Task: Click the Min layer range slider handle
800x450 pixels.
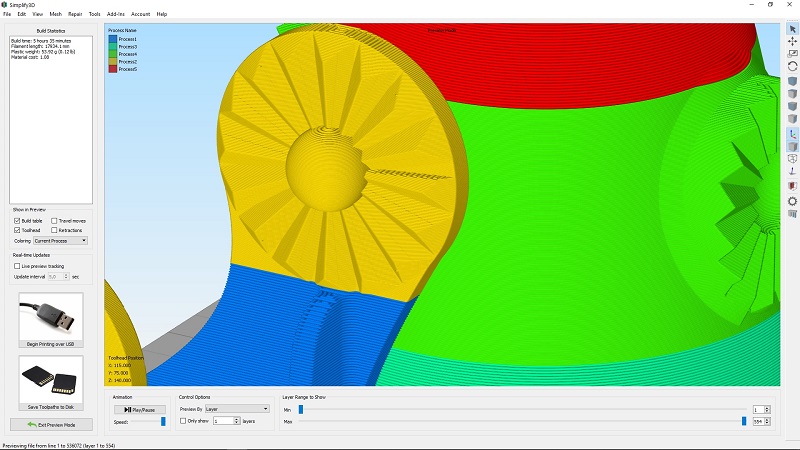Action: pyautogui.click(x=301, y=409)
